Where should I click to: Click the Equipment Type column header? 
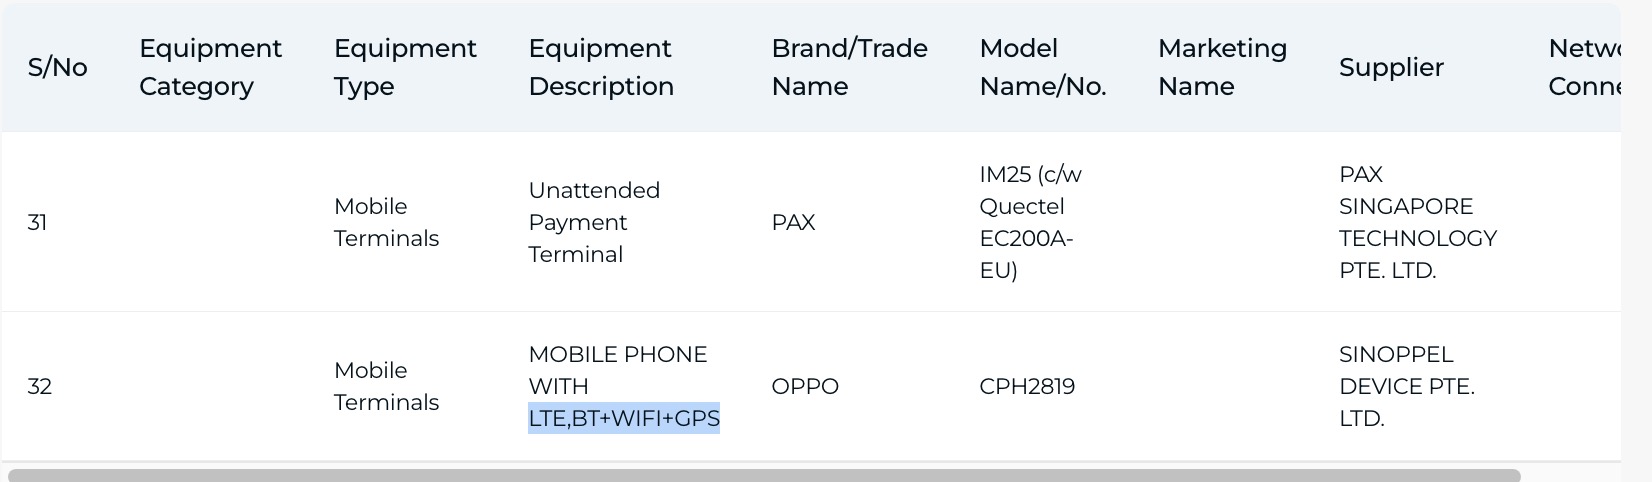pyautogui.click(x=405, y=67)
